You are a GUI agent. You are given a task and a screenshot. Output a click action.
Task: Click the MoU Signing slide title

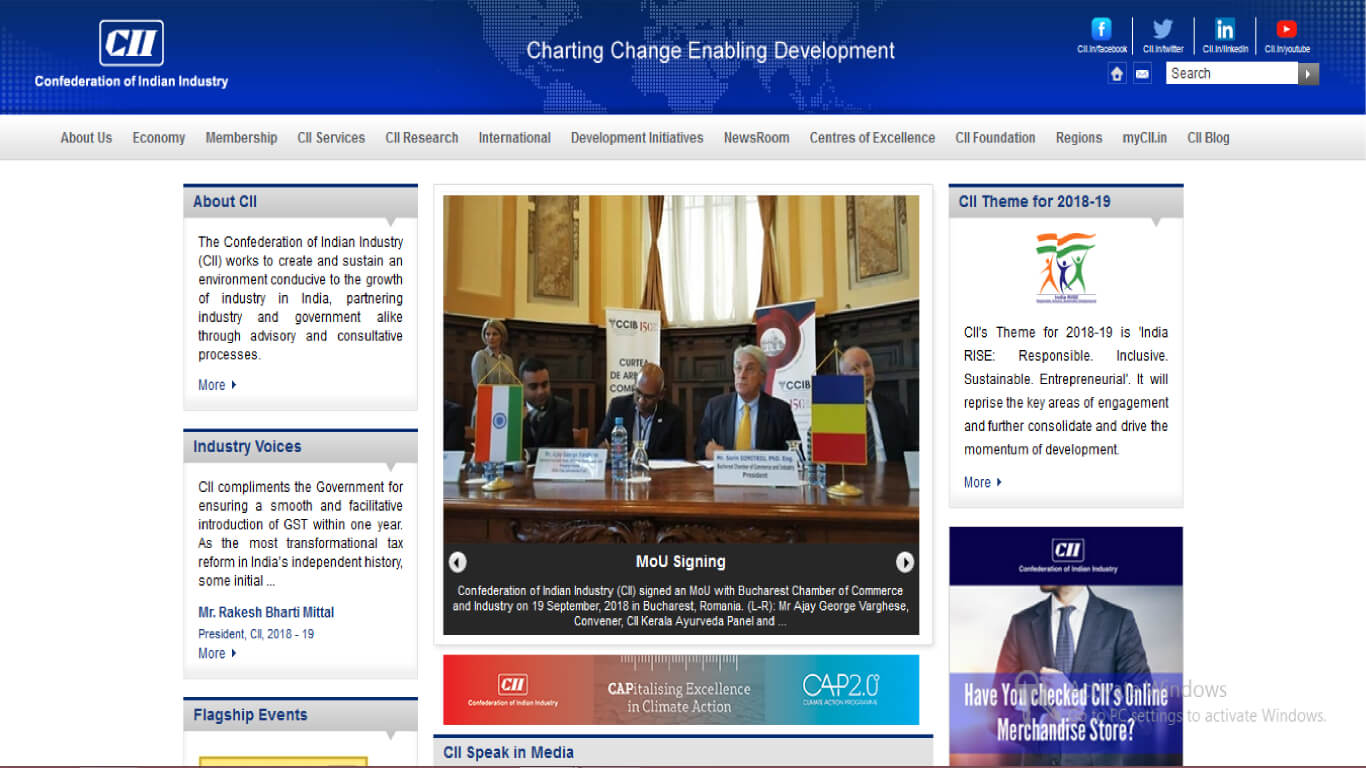tap(680, 562)
